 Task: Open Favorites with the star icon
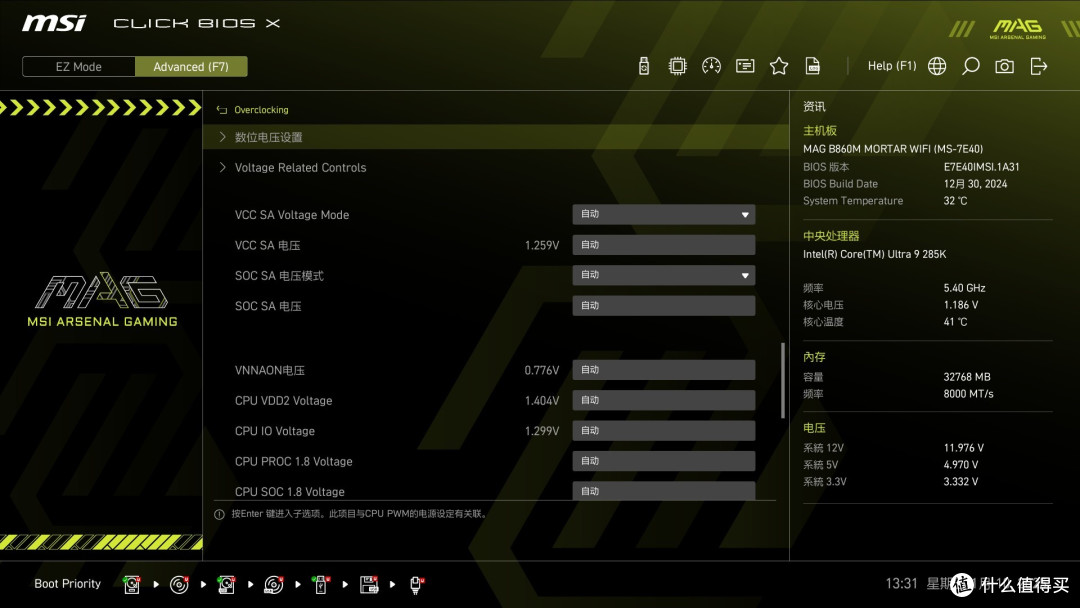(778, 66)
